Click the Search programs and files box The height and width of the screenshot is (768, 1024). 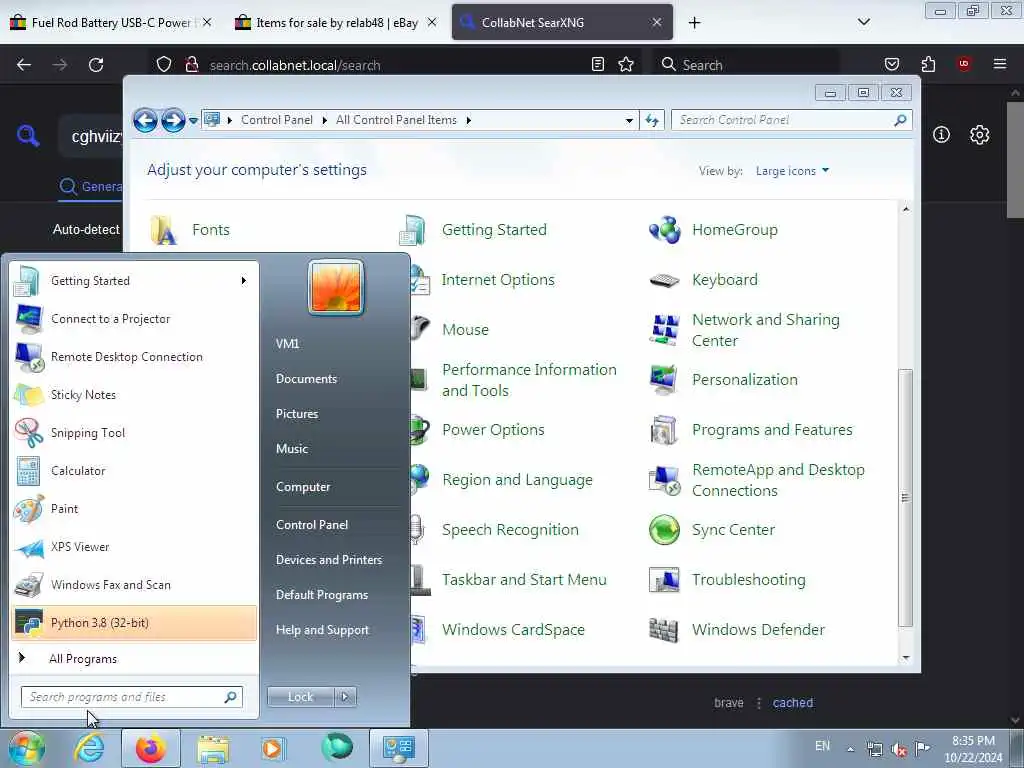pos(131,697)
